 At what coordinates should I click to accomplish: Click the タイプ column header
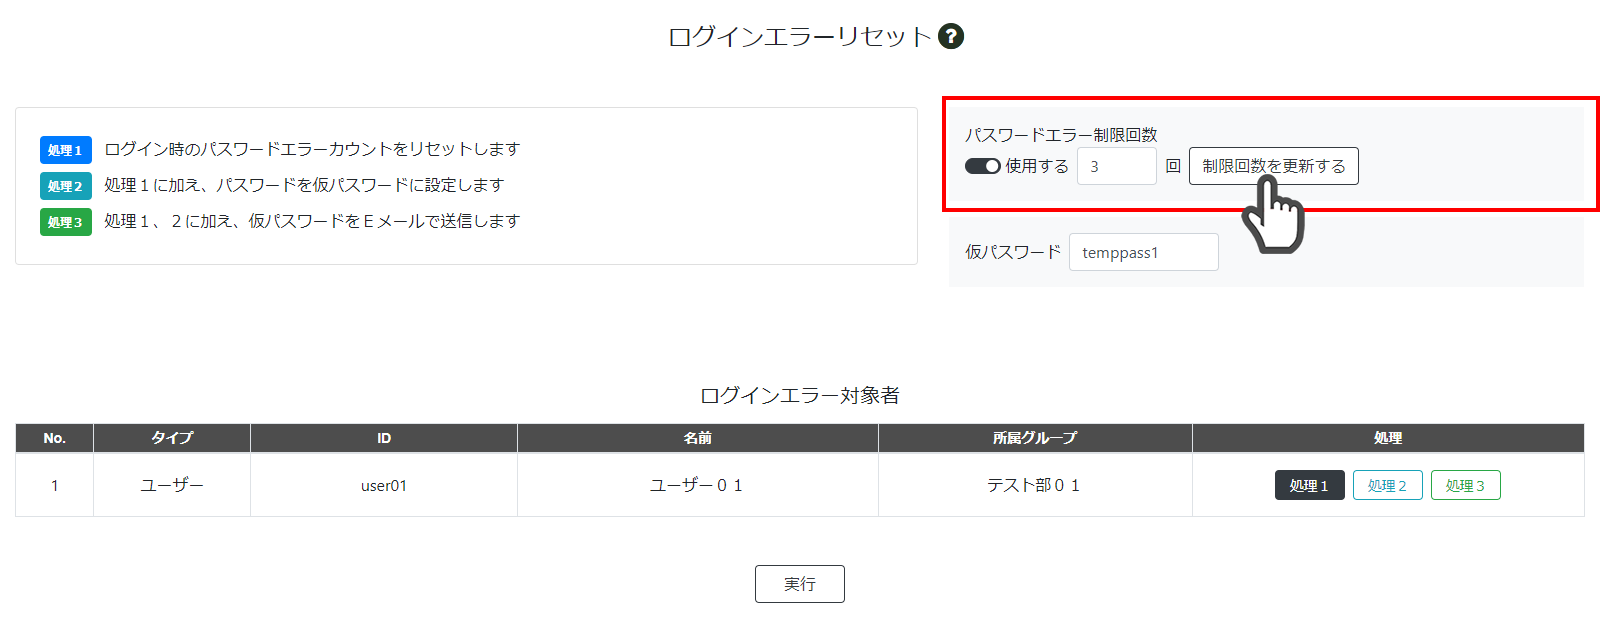point(172,438)
